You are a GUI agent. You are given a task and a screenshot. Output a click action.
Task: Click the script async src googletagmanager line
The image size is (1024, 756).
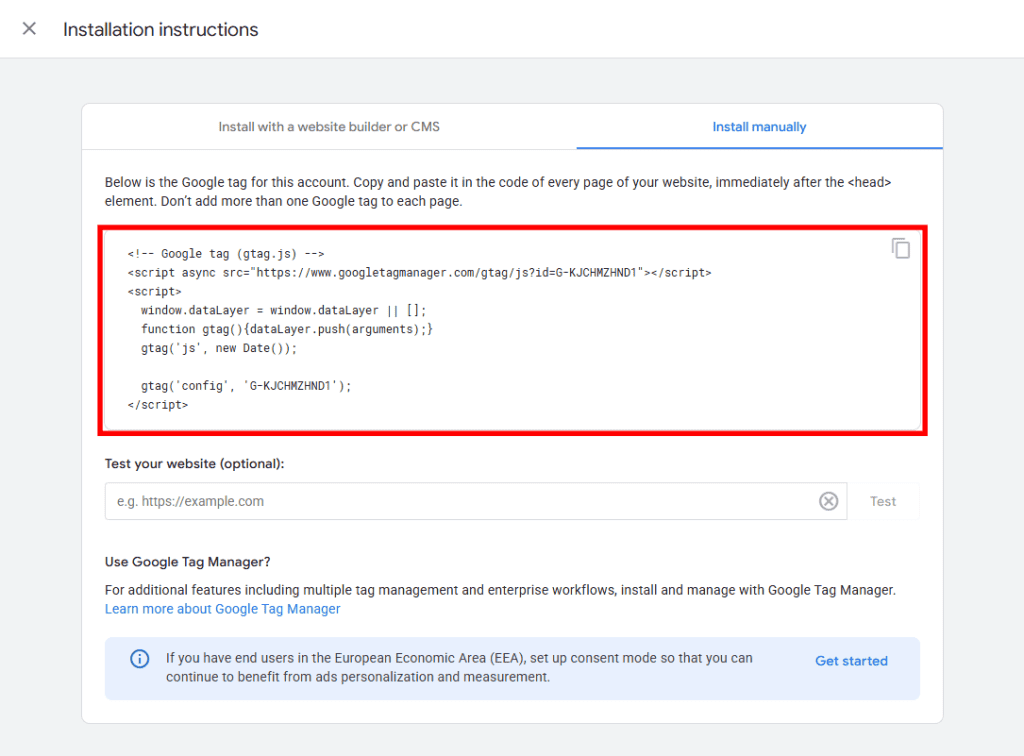pos(419,272)
